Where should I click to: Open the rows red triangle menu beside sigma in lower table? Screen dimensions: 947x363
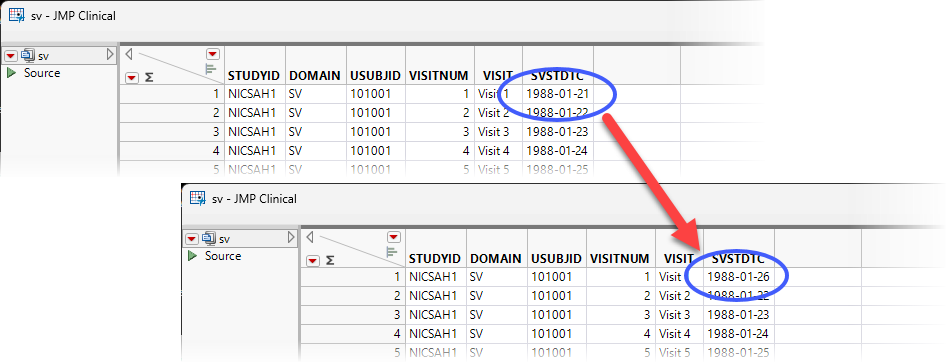(x=312, y=260)
